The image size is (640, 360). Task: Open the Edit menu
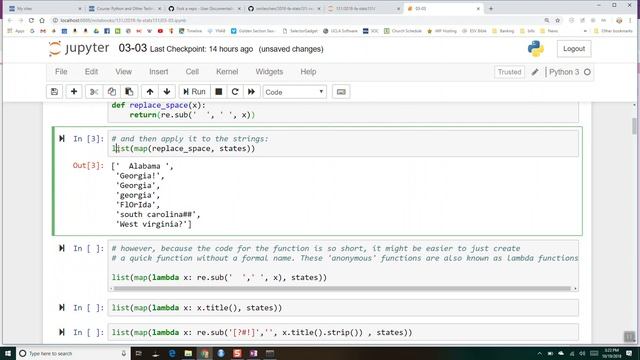point(91,71)
